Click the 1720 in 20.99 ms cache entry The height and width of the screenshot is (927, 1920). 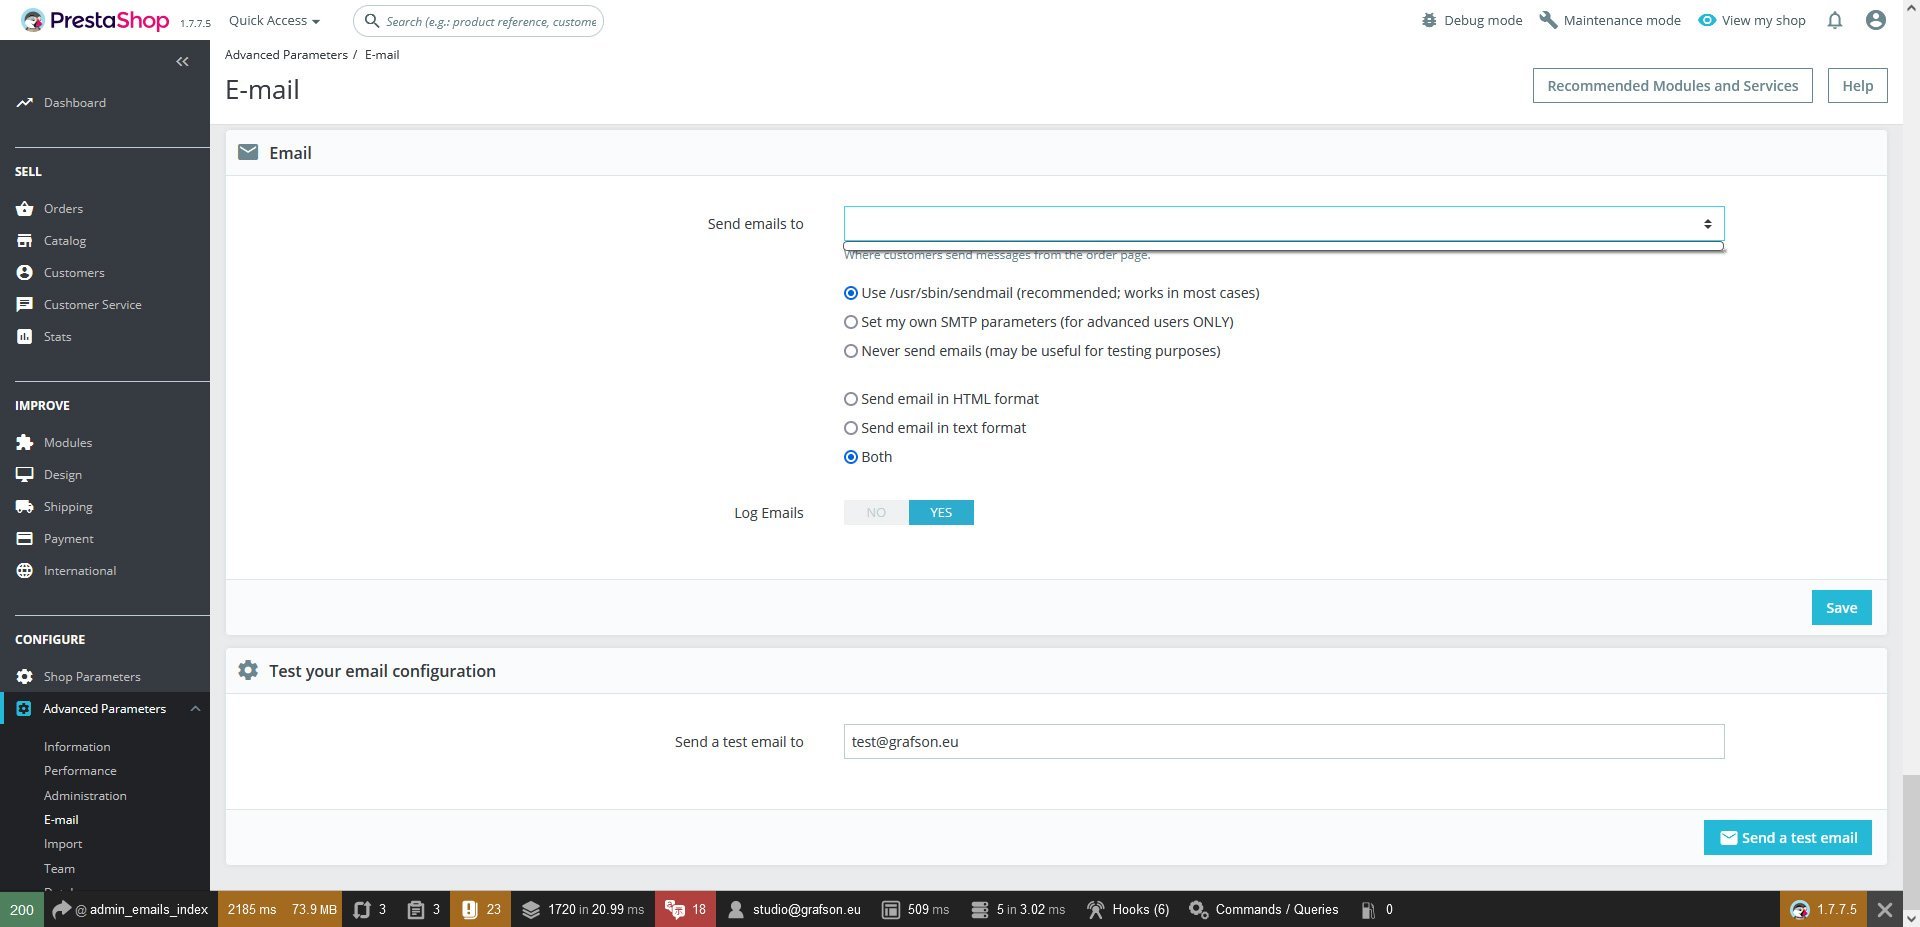[x=583, y=910]
